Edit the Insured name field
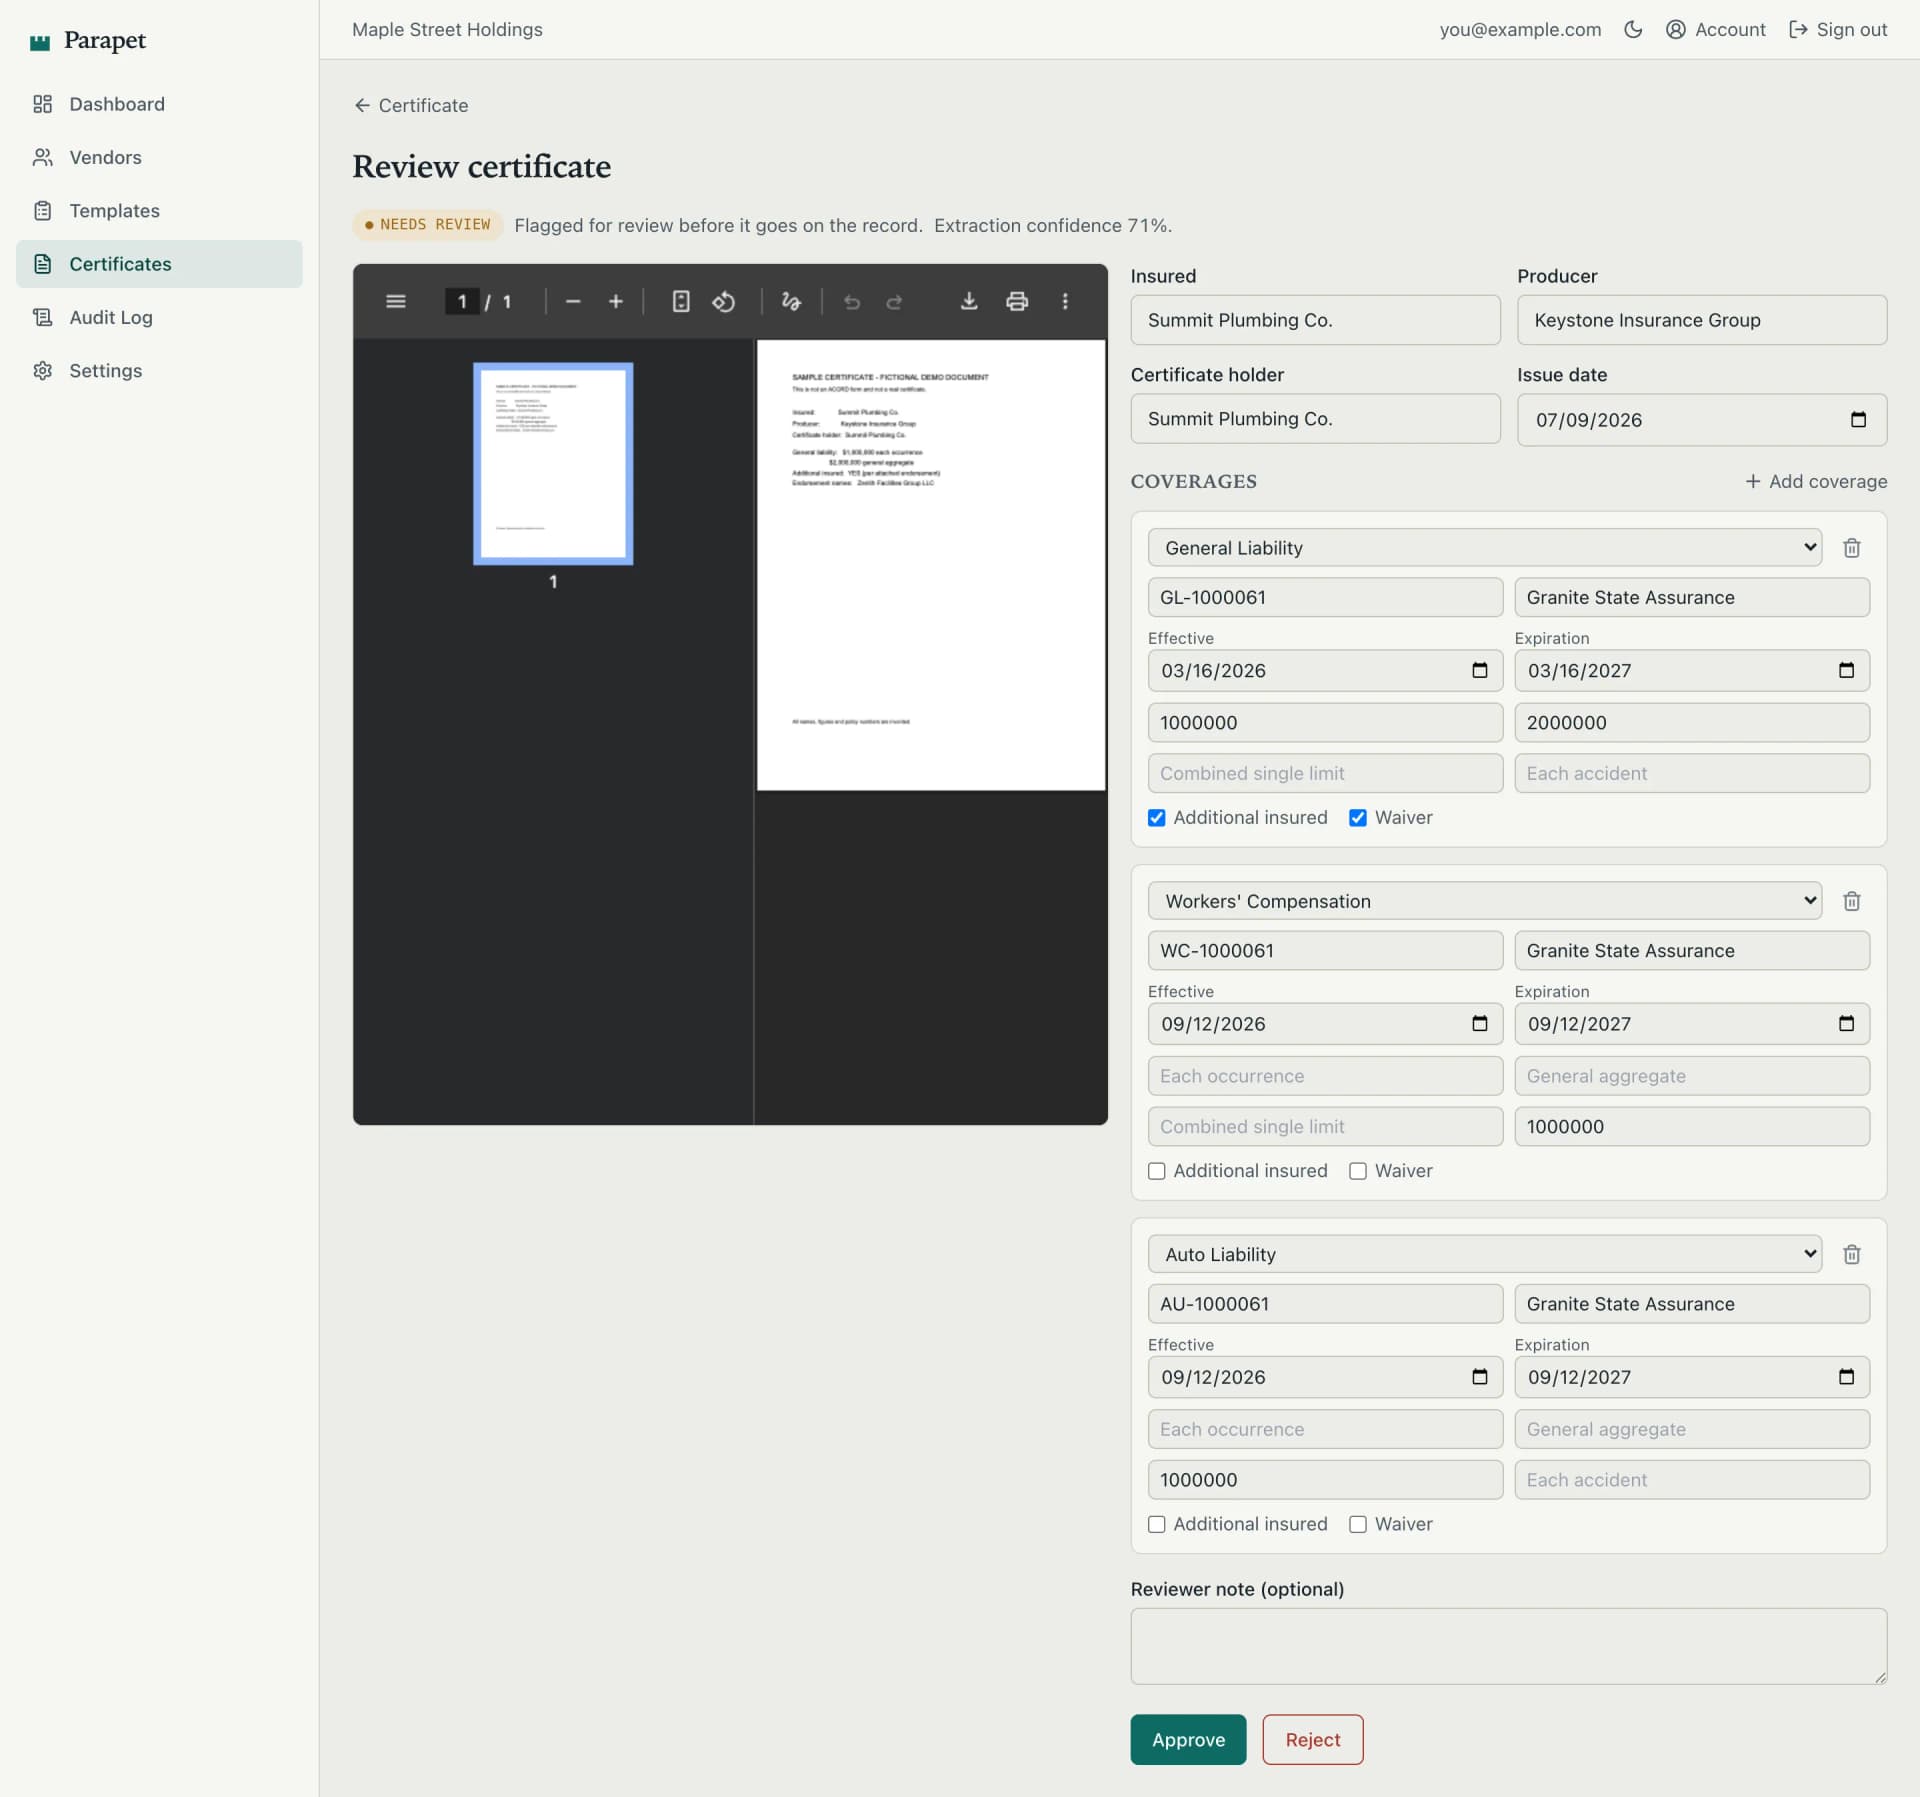1920x1797 pixels. (x=1315, y=320)
